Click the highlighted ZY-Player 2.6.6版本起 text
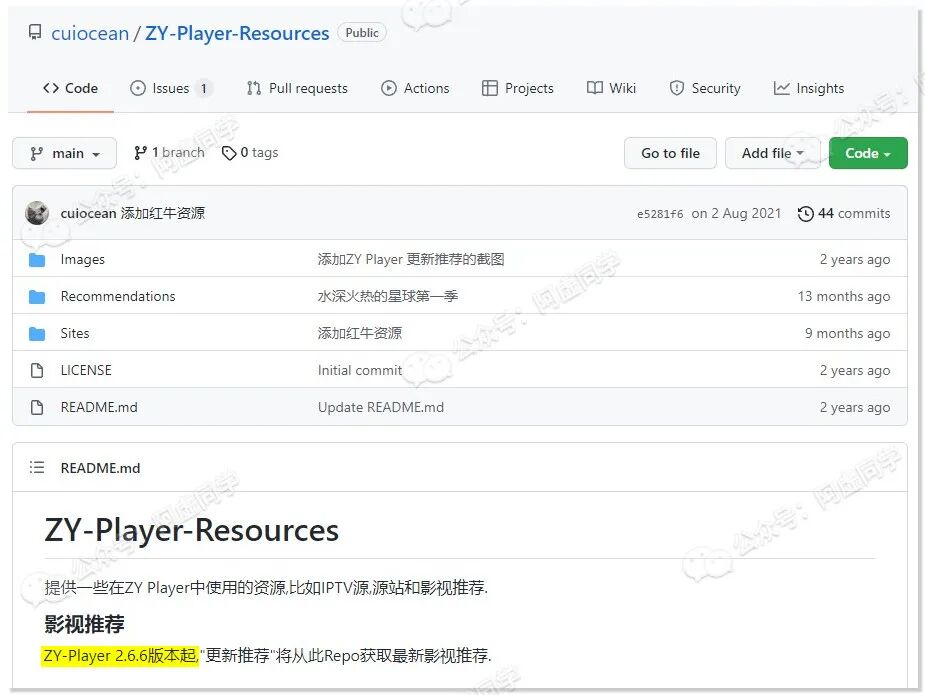Viewport: 925px width, 695px height. 120,655
